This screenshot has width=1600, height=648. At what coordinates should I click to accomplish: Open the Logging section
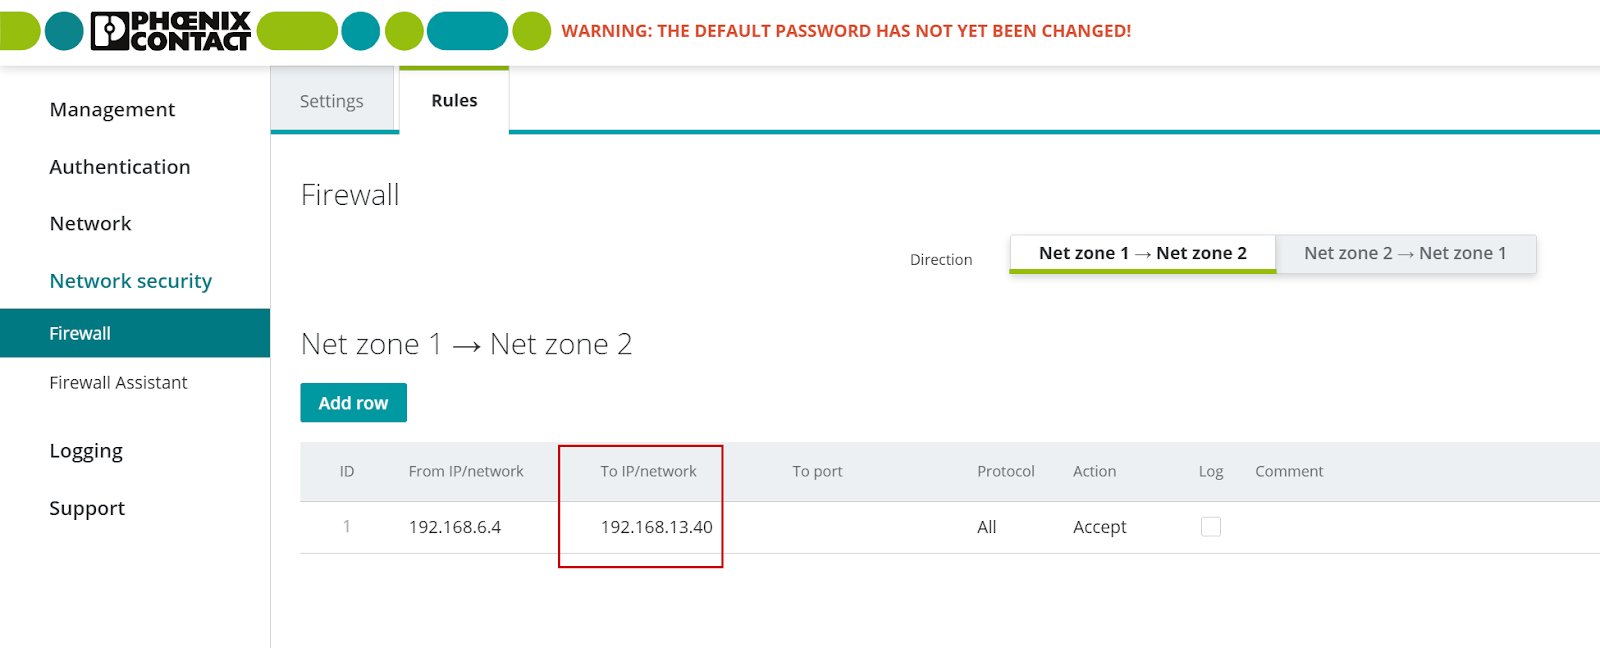(86, 451)
